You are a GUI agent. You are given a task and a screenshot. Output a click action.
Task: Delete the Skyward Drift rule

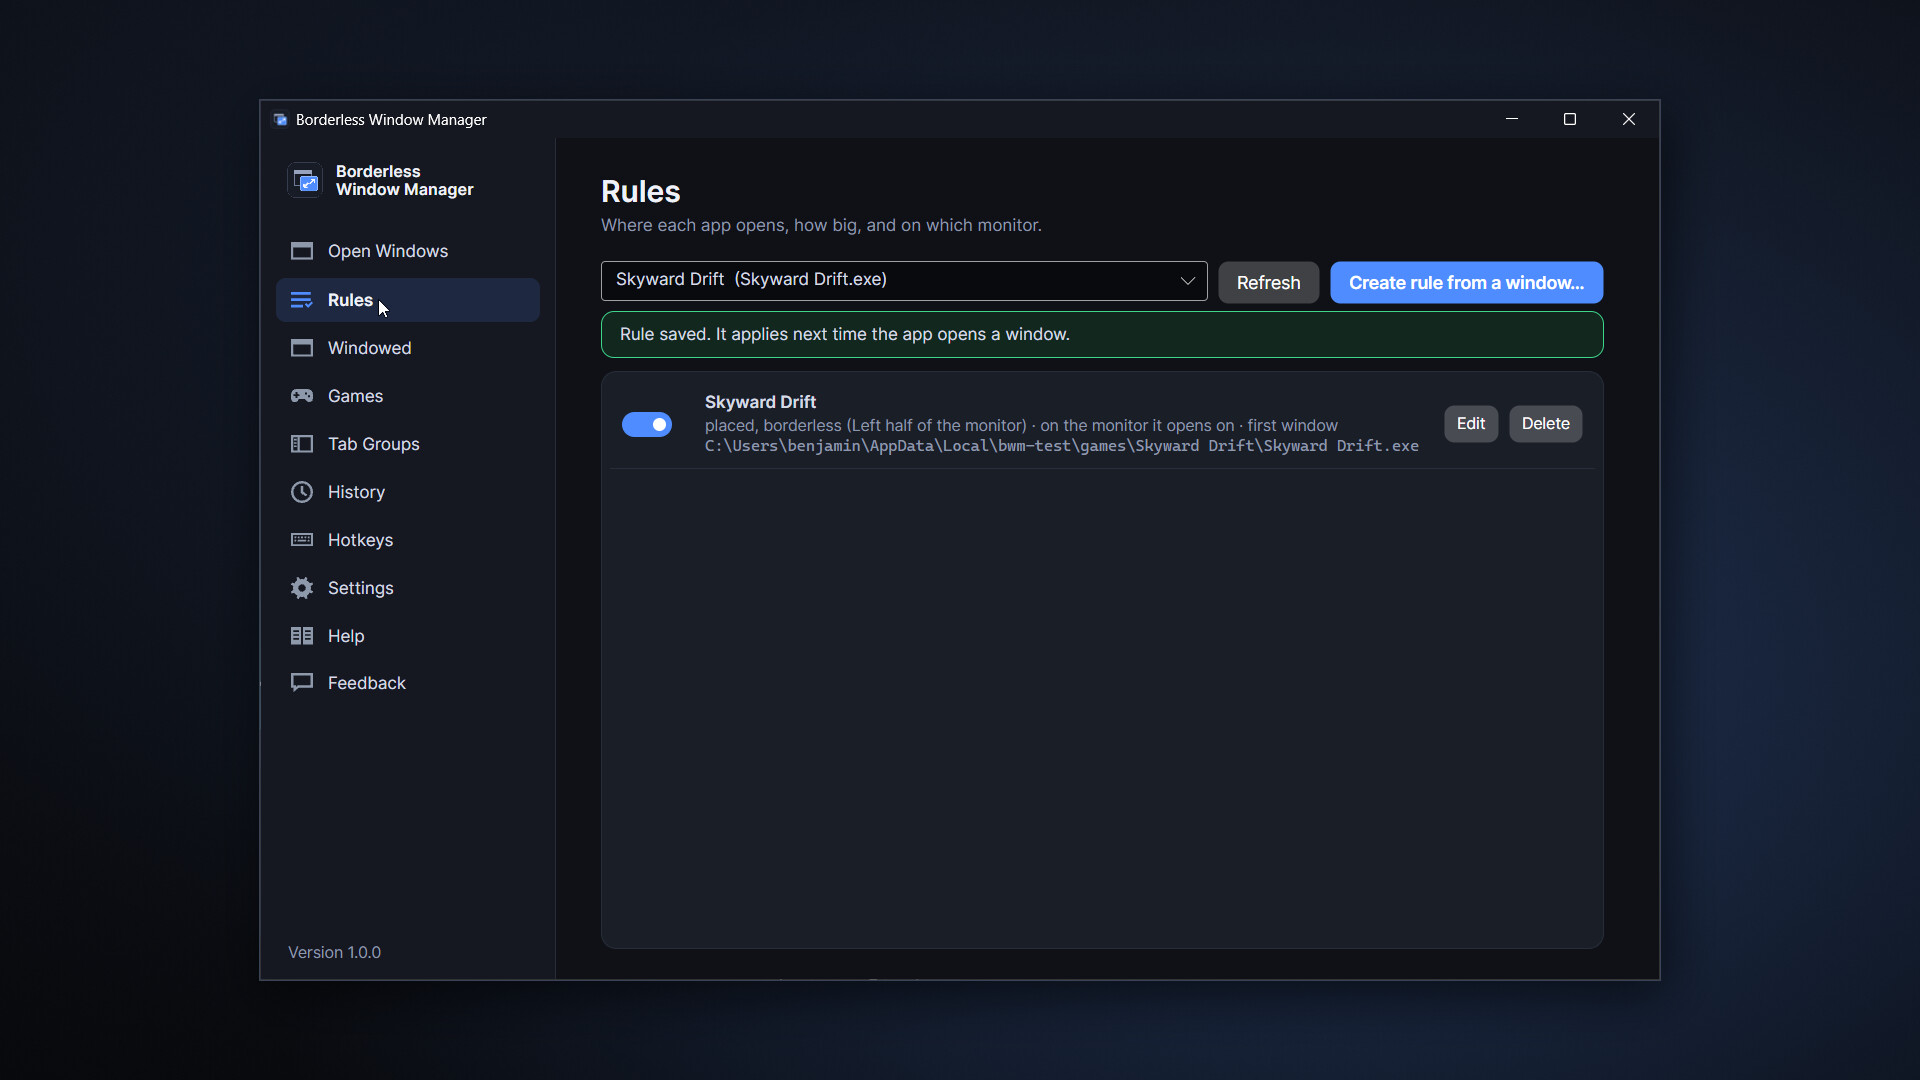click(x=1545, y=424)
